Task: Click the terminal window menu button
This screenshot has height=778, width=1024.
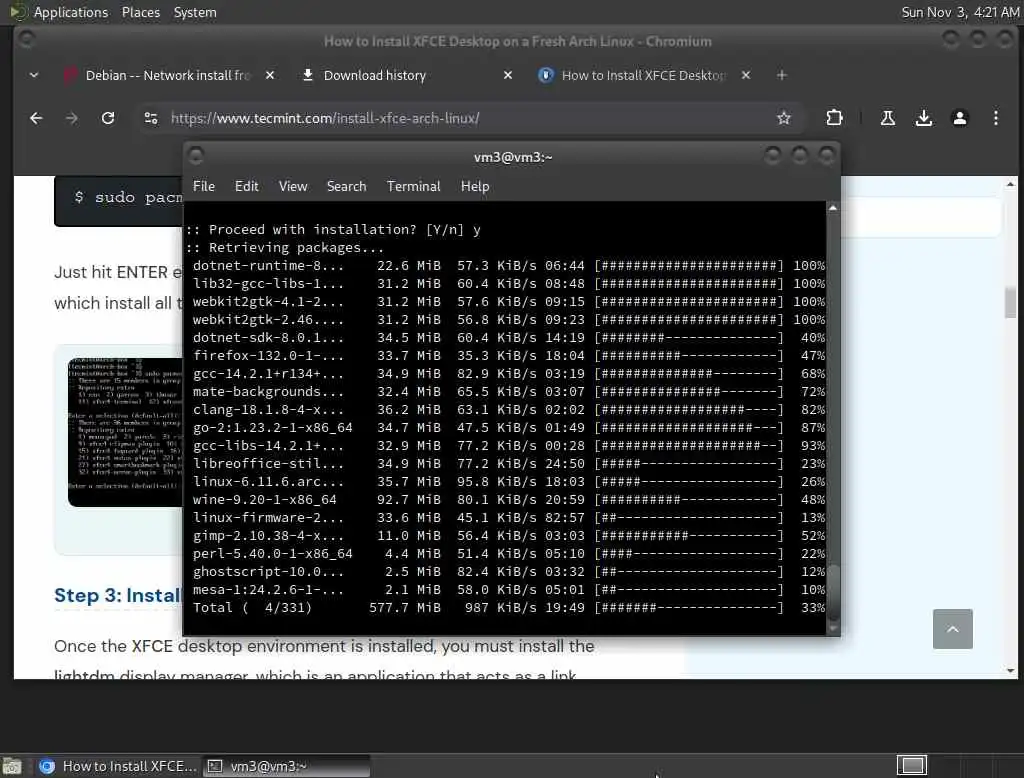Action: pos(195,155)
